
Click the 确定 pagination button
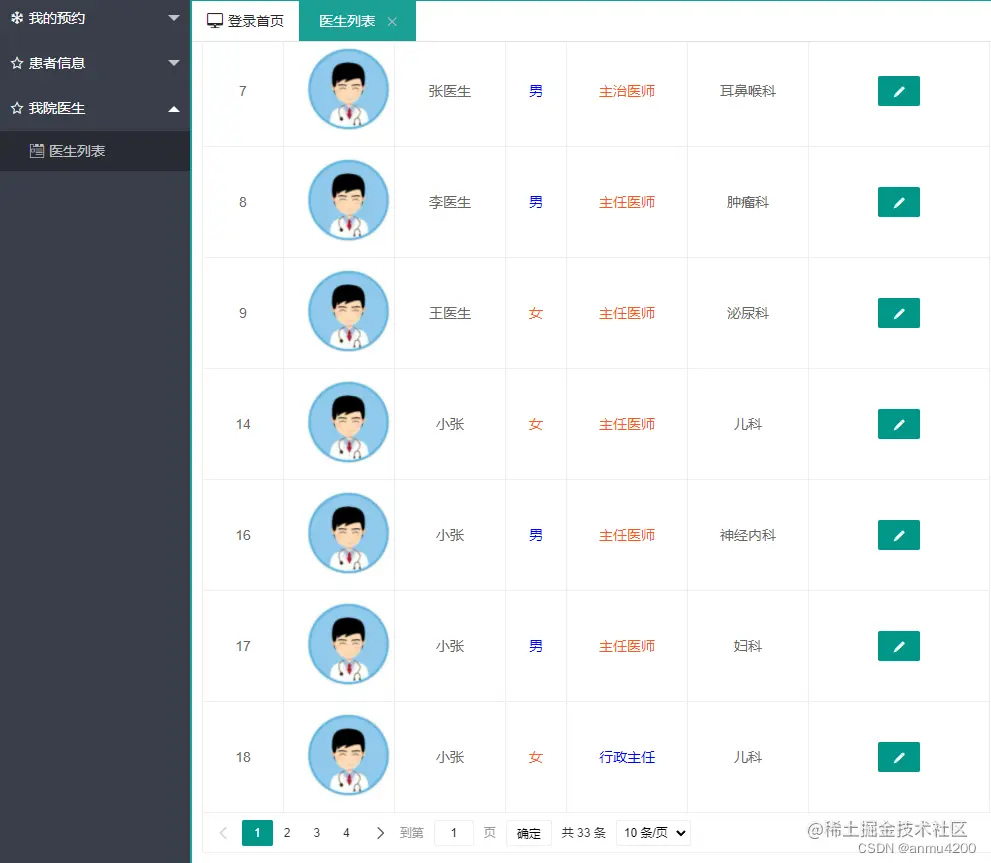point(528,832)
